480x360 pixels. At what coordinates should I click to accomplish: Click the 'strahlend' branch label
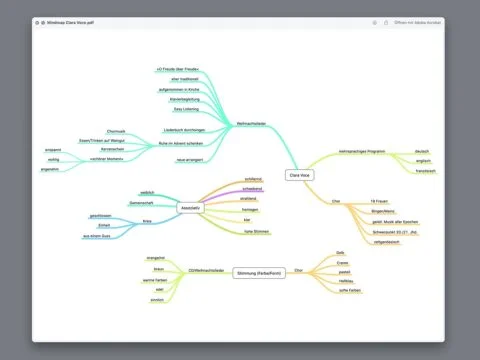248,198
